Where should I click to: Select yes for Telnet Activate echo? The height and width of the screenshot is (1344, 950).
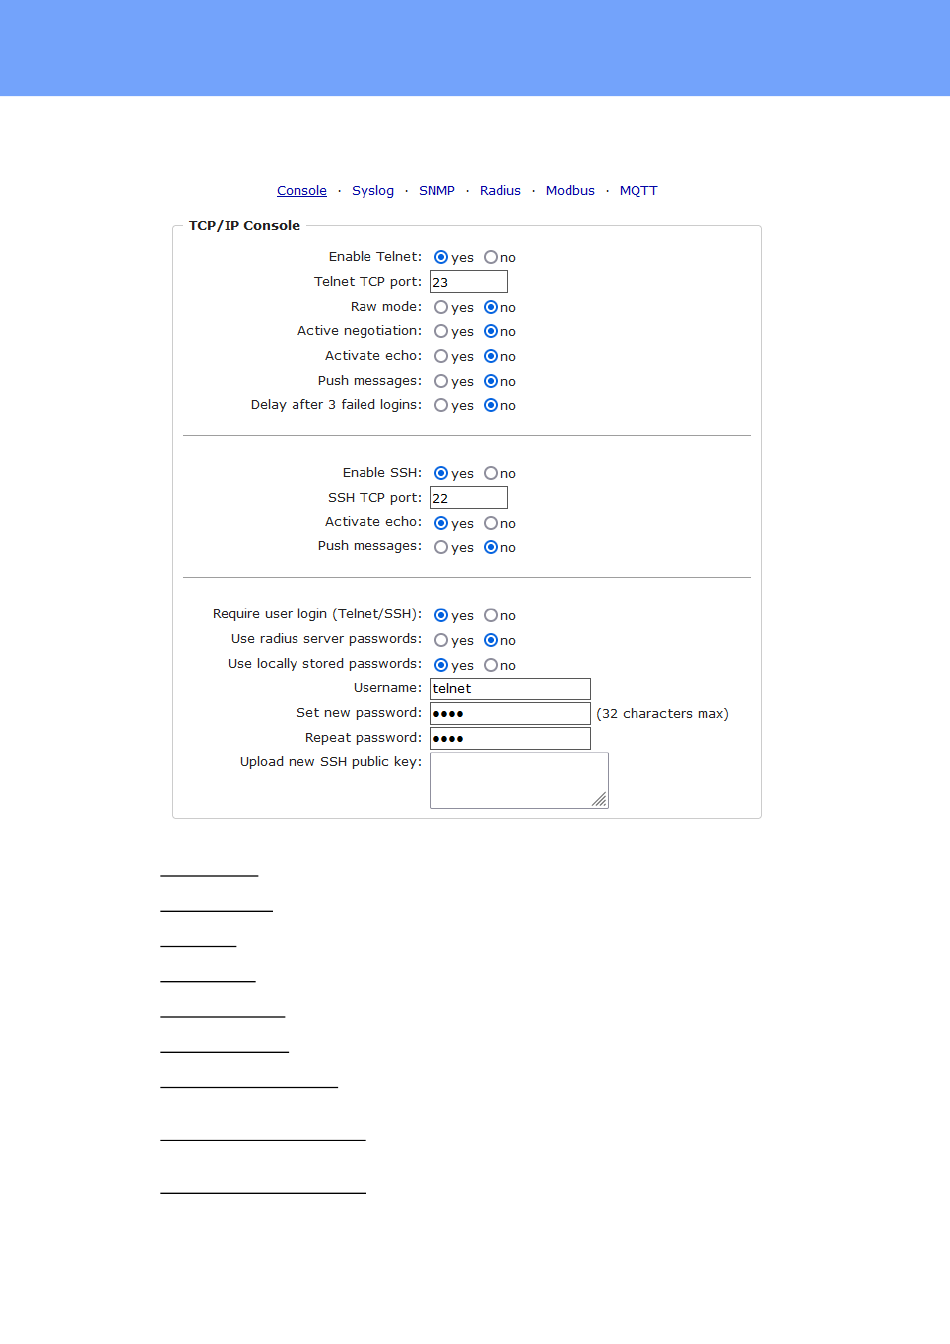441,356
